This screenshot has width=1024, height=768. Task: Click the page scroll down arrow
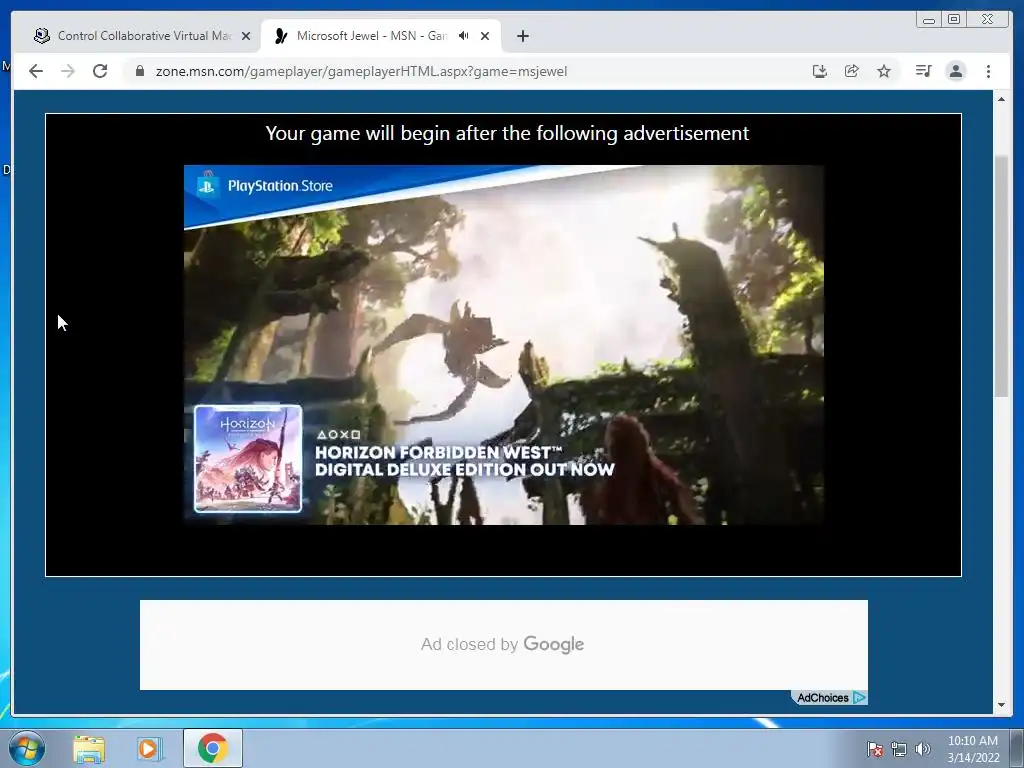pos(1001,705)
